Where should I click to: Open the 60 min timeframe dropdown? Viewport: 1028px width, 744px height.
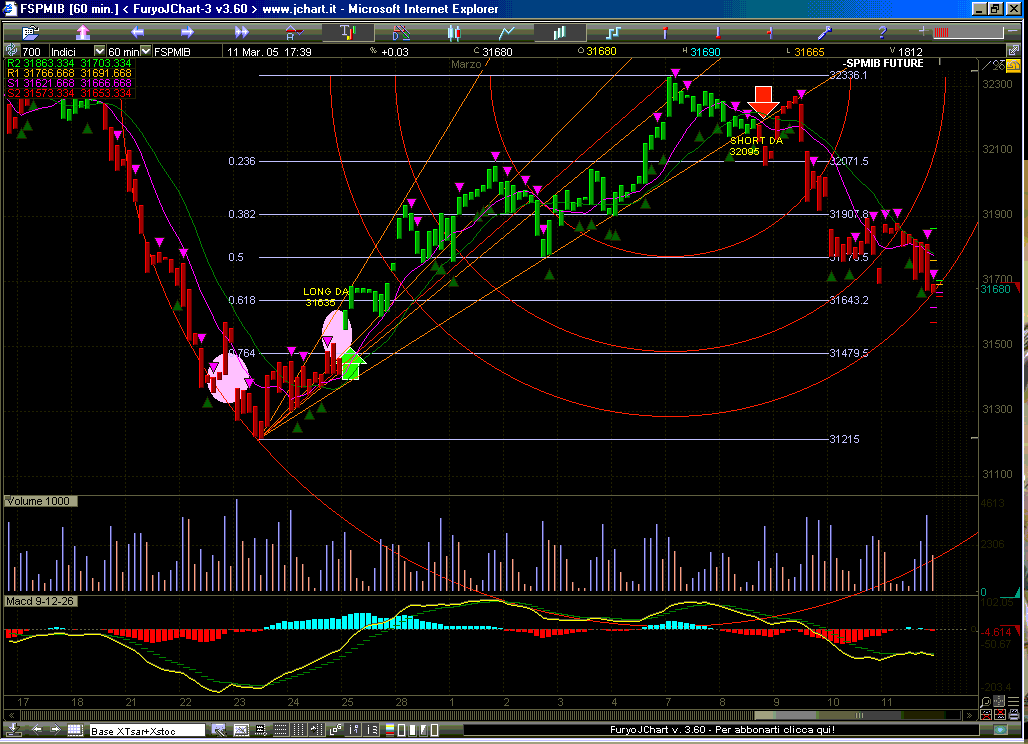[144, 51]
